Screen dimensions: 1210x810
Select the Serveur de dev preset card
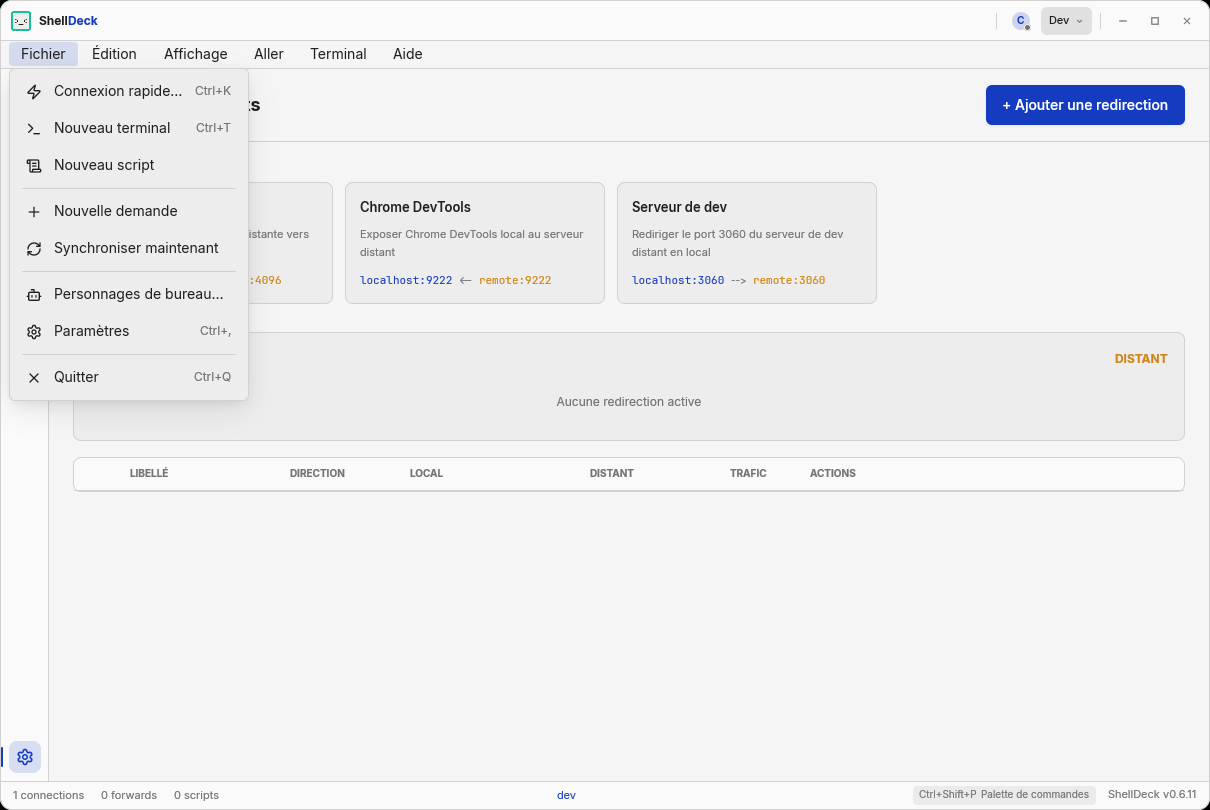[x=747, y=243]
